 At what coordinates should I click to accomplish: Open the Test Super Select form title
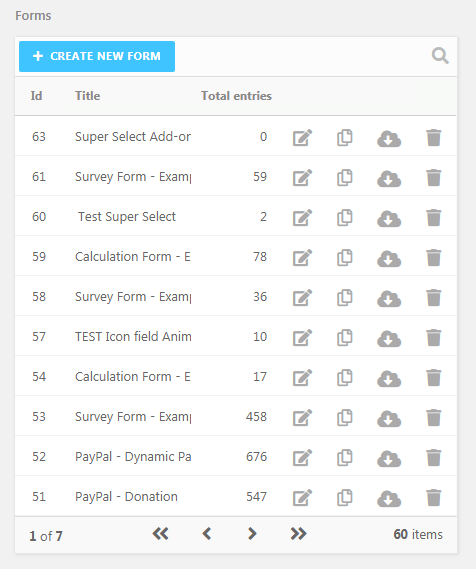pyautogui.click(x=127, y=217)
